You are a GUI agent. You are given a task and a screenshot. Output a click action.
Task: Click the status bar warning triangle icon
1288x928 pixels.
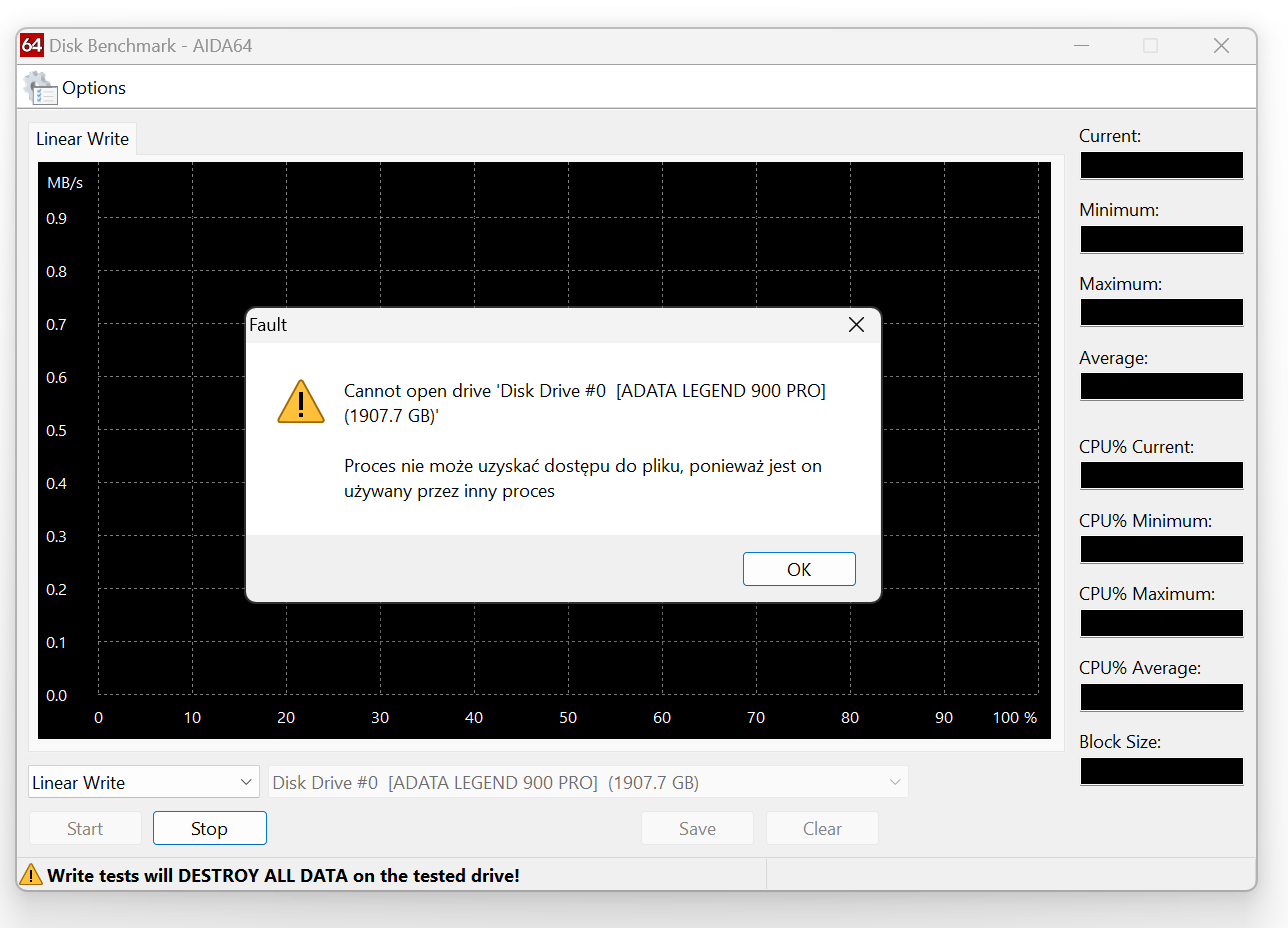(32, 875)
